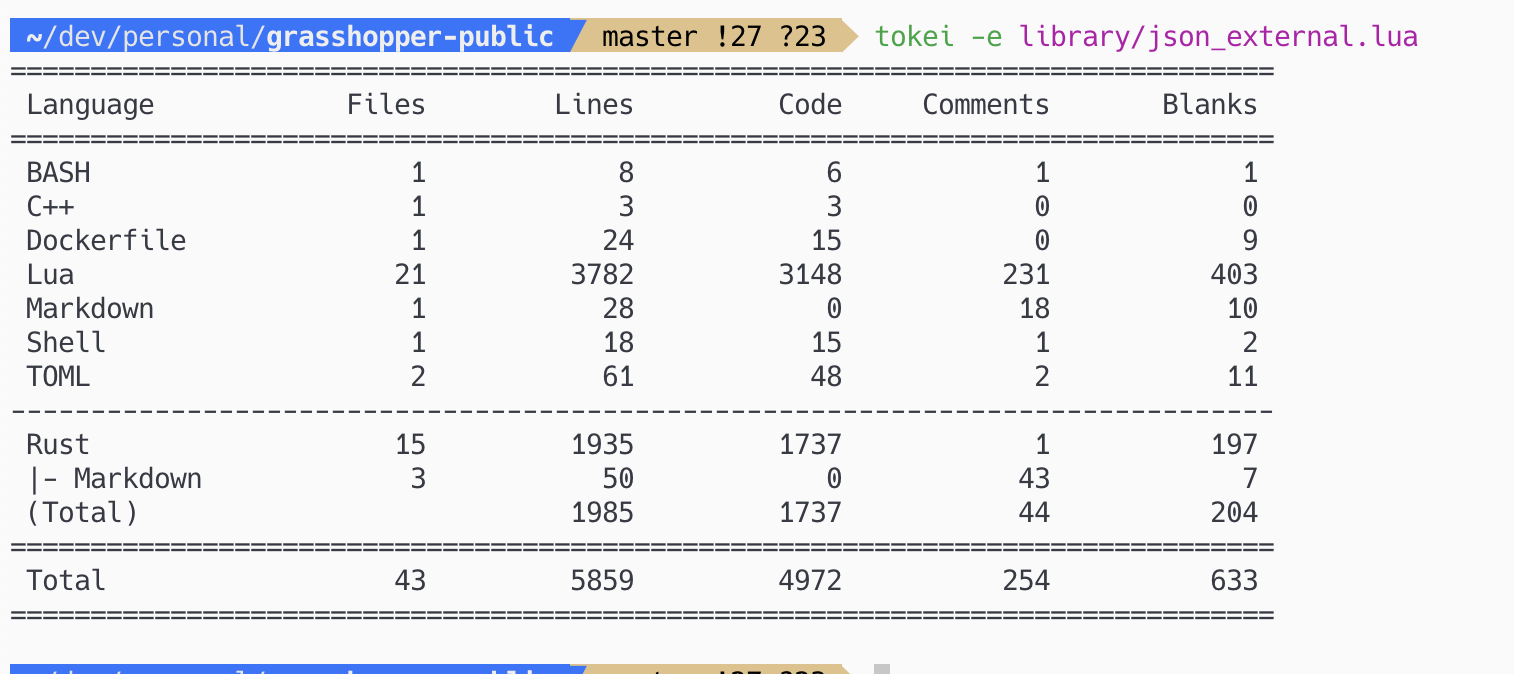This screenshot has width=1514, height=674.
Task: Select the 'tokei' command word
Action: click(x=914, y=37)
